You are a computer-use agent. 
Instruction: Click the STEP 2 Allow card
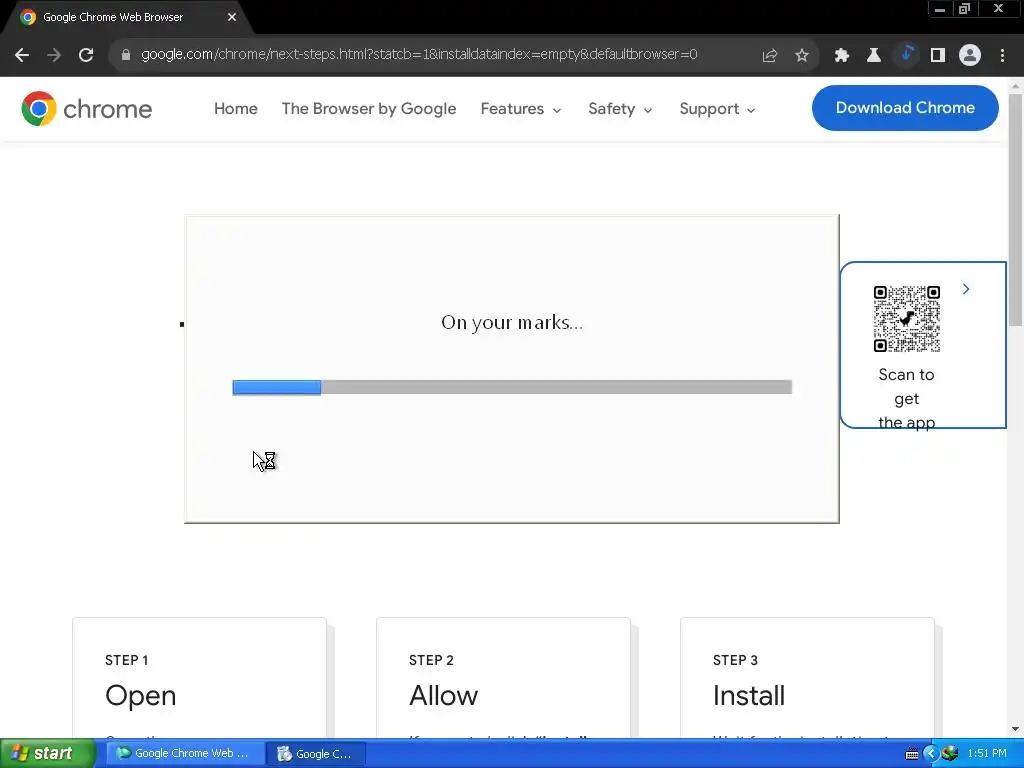pos(503,678)
